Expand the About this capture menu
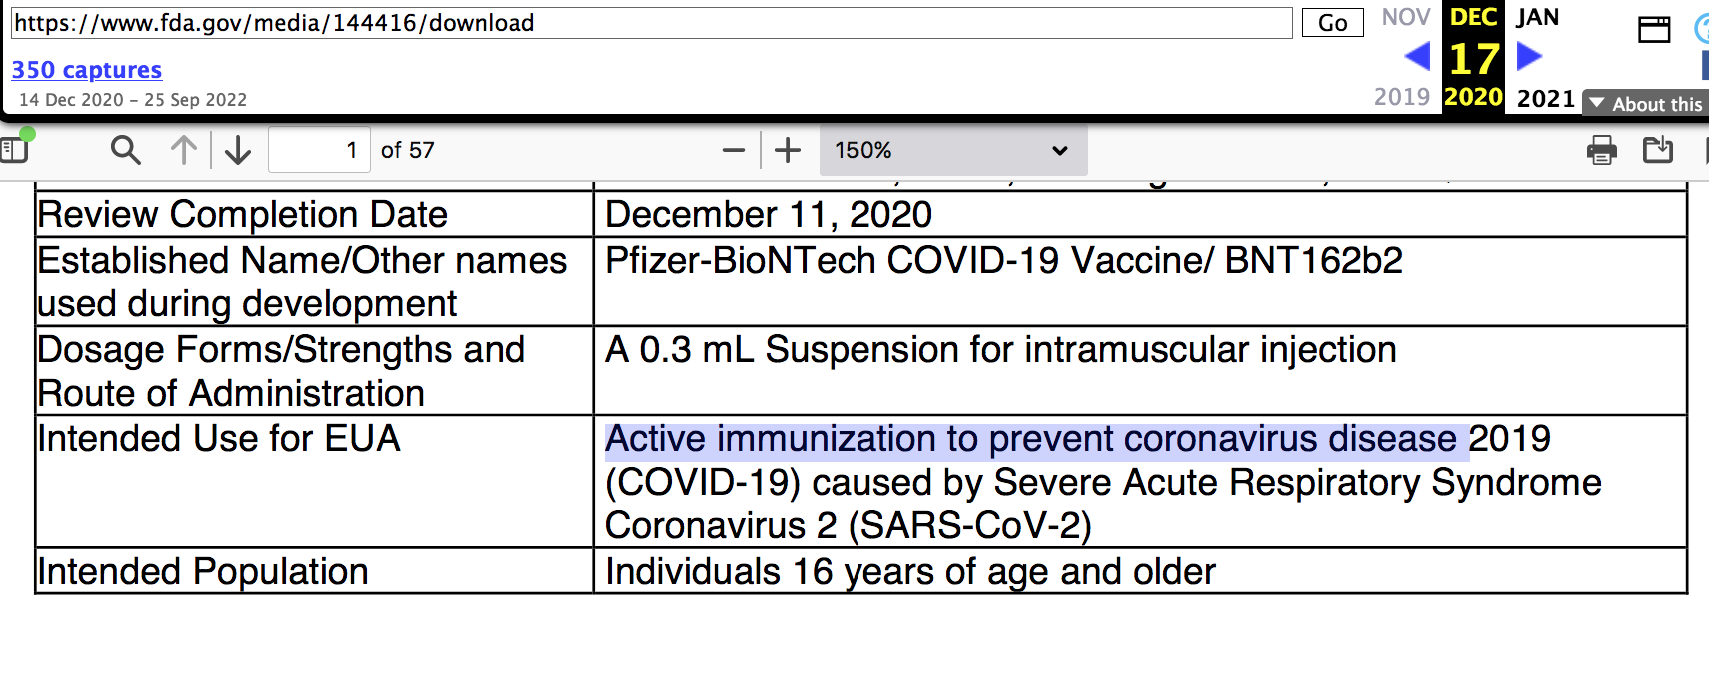Screen dimensions: 1709x687 [1646, 103]
